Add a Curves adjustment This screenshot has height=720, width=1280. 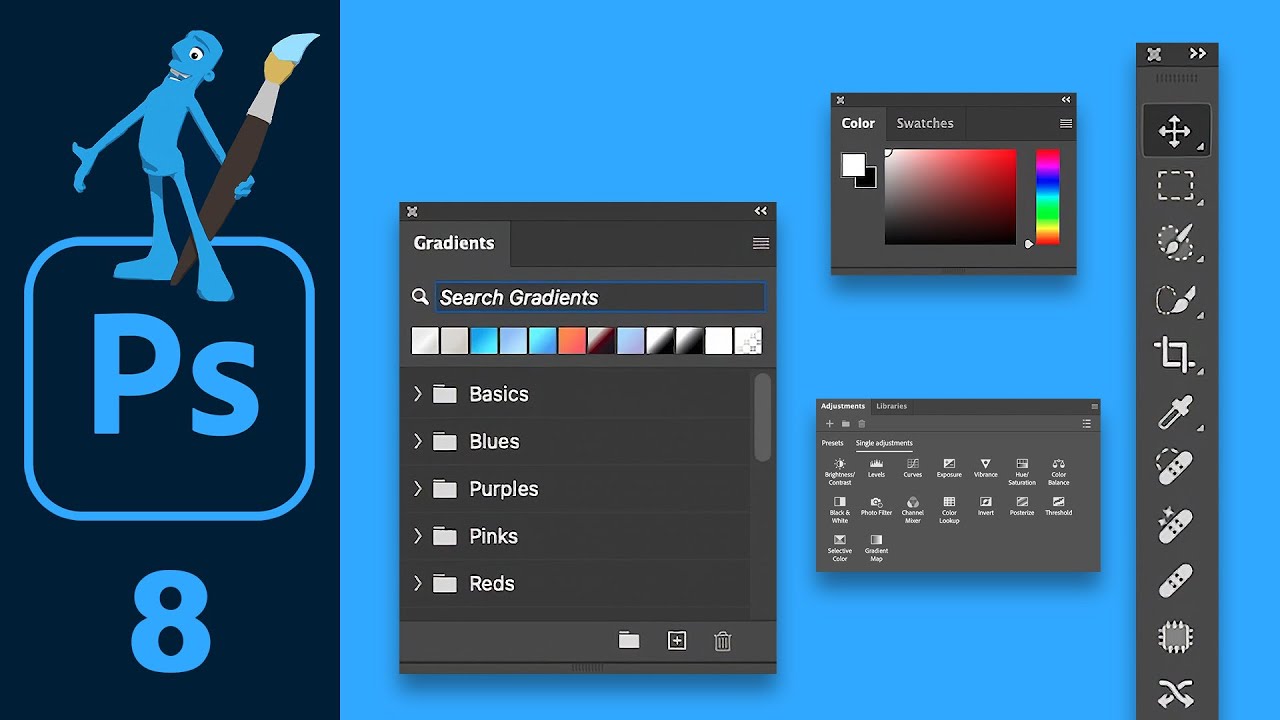click(913, 468)
